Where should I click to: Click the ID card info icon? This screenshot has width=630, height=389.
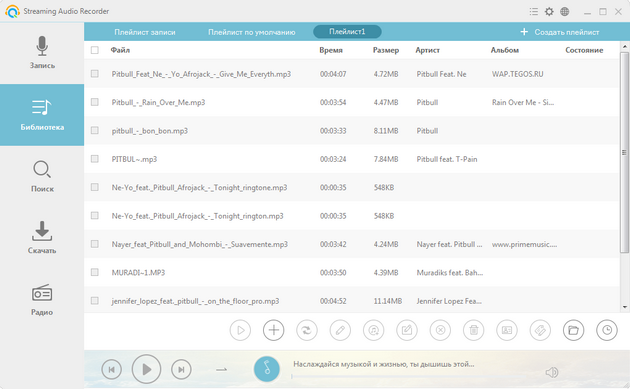point(507,330)
